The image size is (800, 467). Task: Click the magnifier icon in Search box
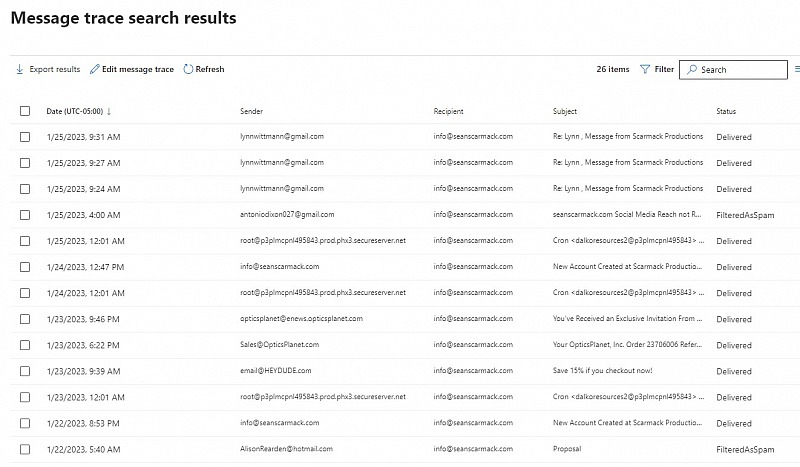coord(692,69)
